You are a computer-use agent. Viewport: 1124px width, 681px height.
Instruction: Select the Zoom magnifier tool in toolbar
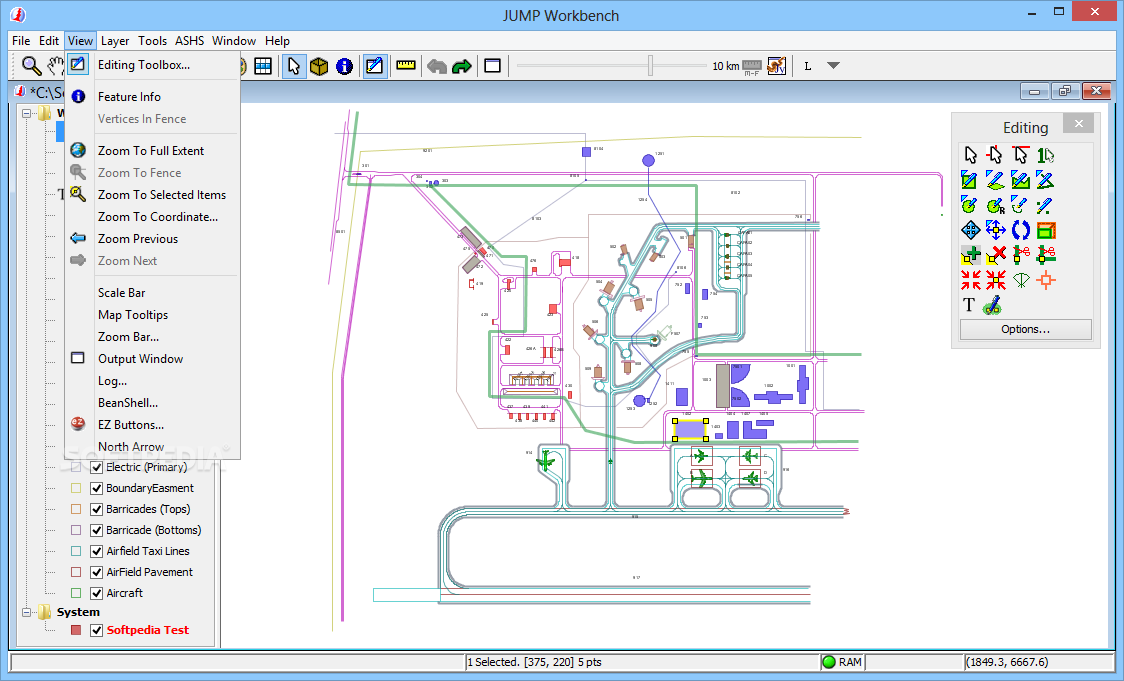(31, 66)
